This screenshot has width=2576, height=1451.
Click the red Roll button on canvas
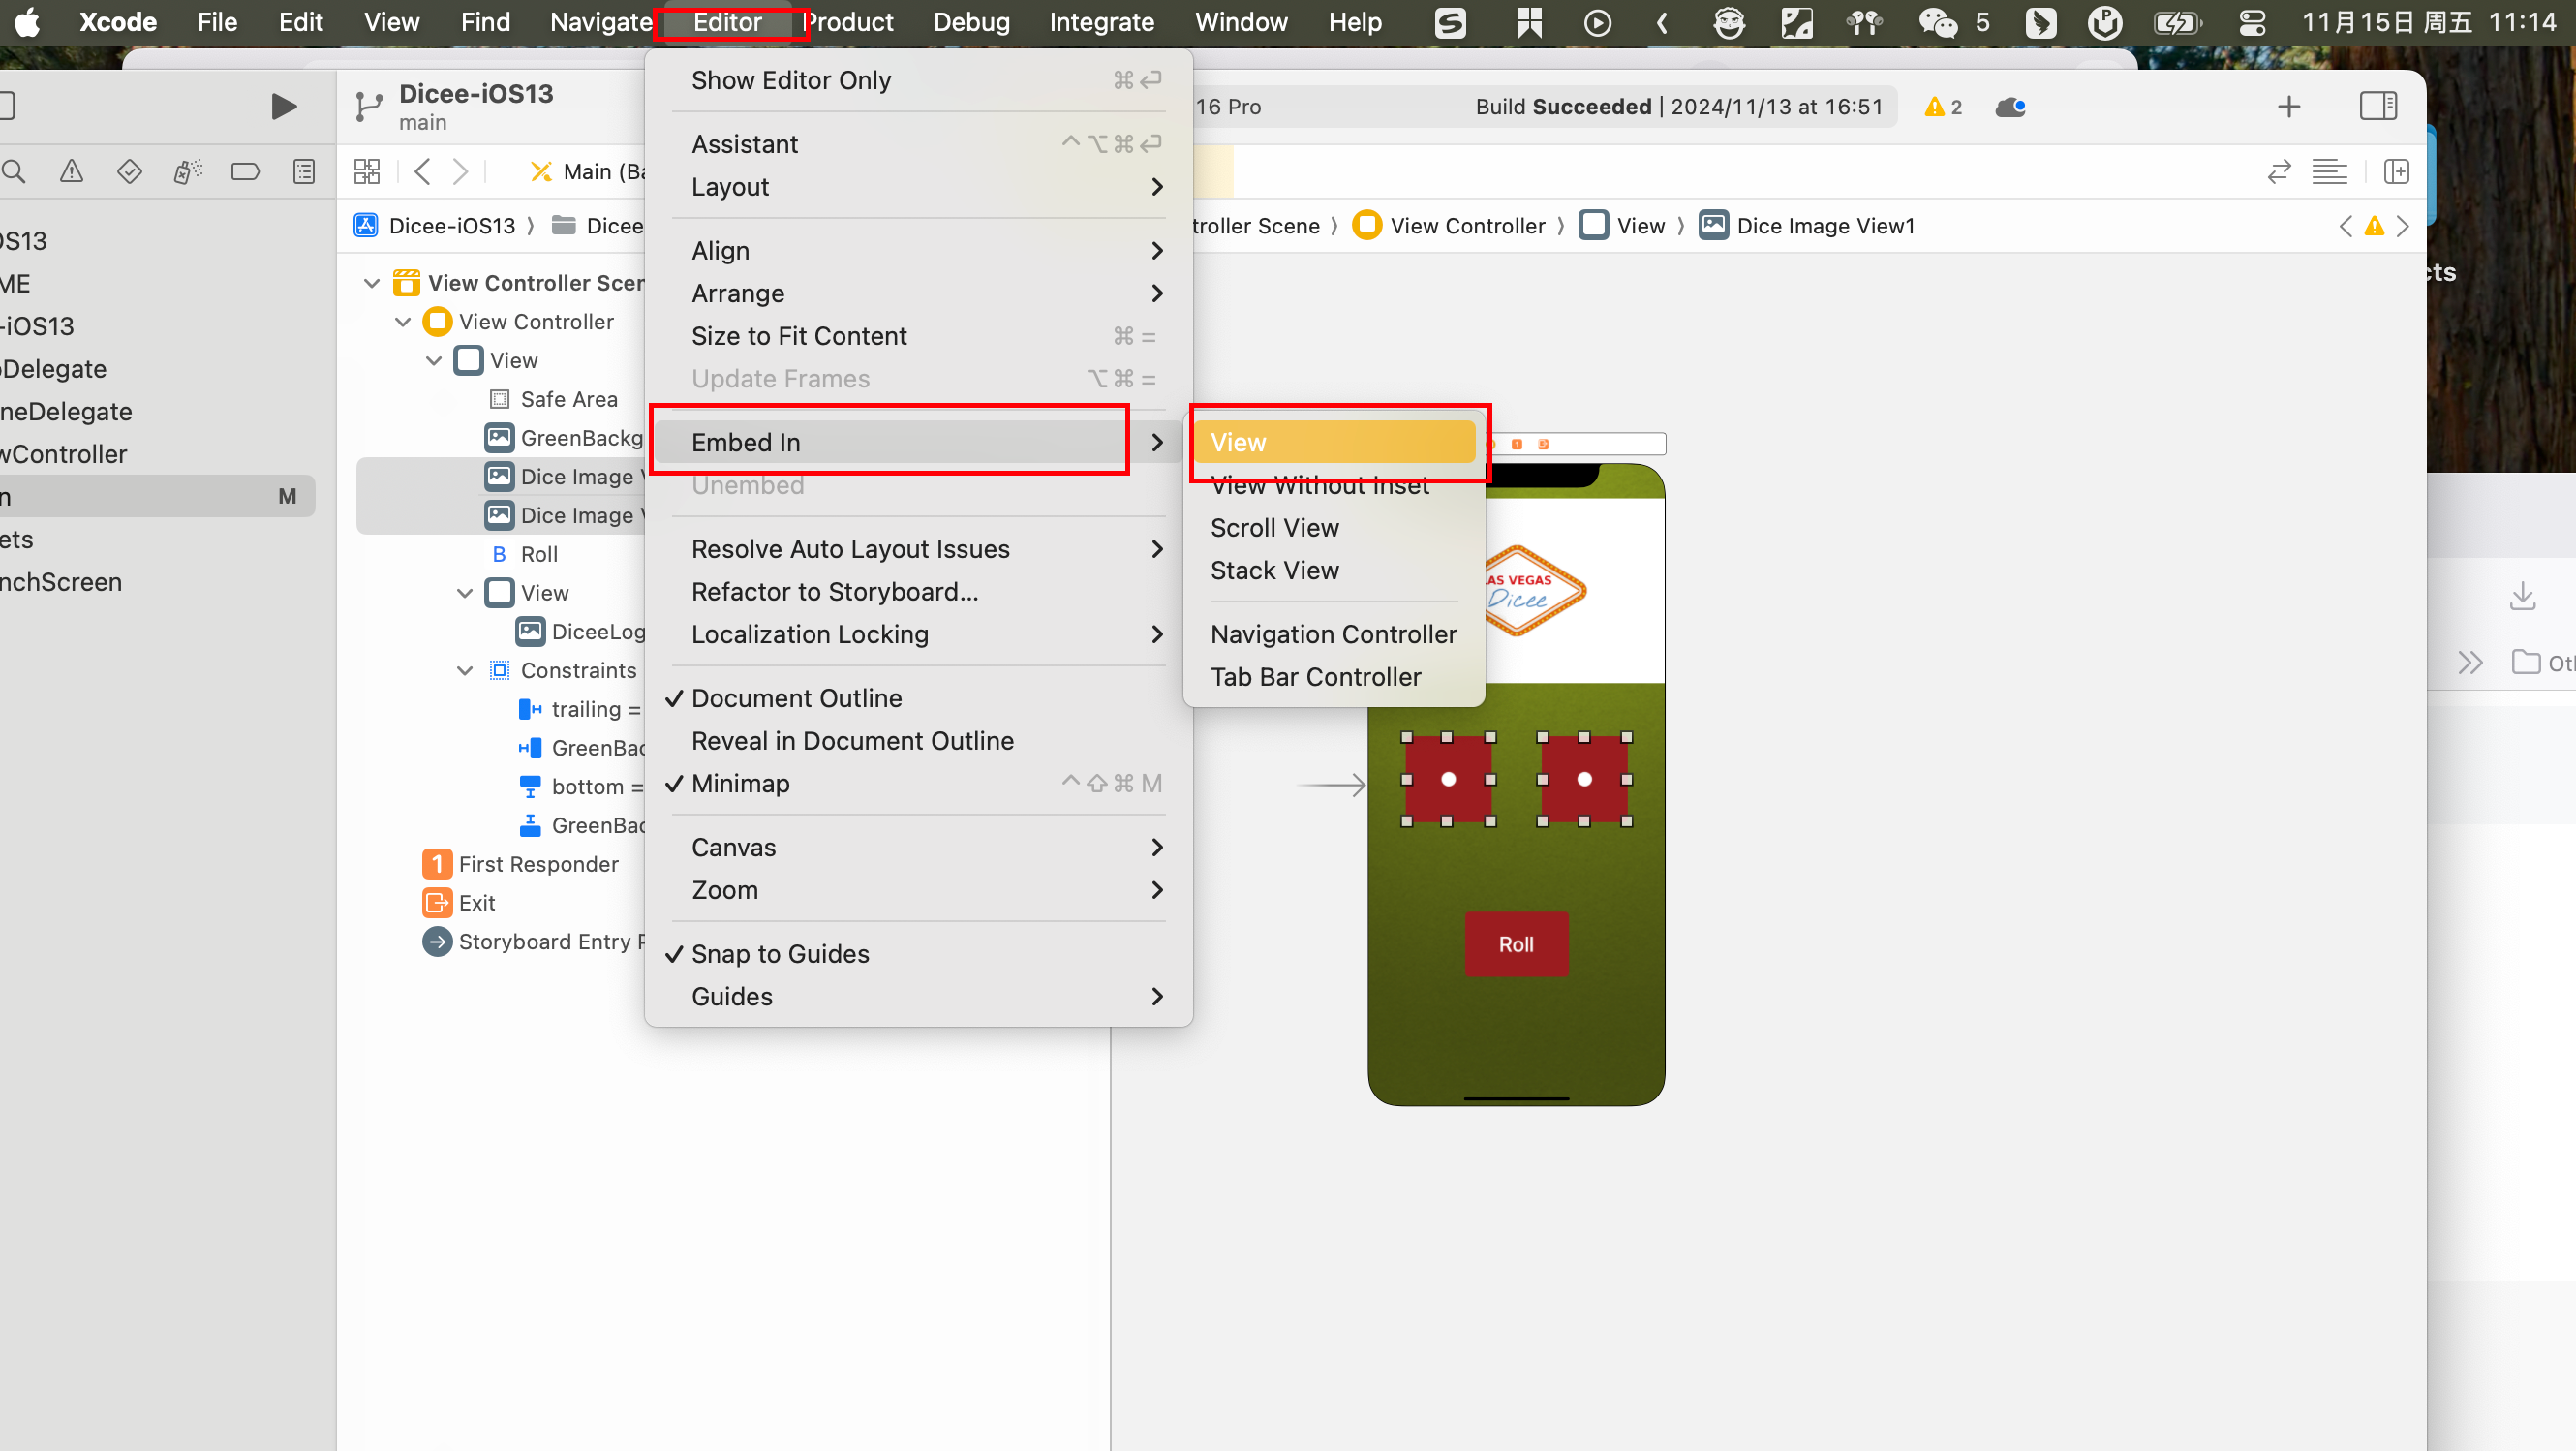pyautogui.click(x=1516, y=944)
